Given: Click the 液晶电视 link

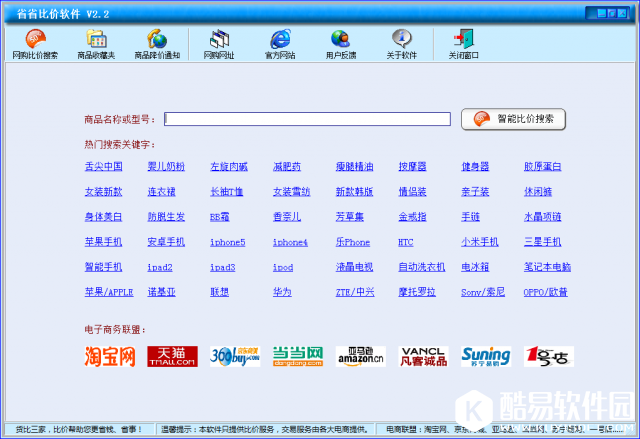Looking at the screenshot, I should tap(354, 267).
